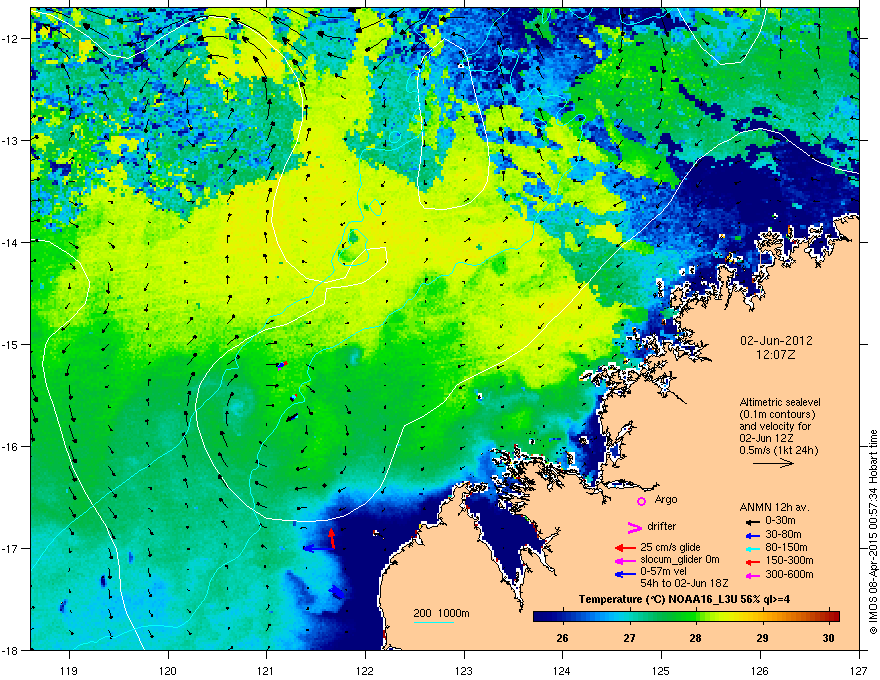The width and height of the screenshot is (880, 680).
Task: Click the '200 1000m' isobath label
Action: tap(441, 613)
